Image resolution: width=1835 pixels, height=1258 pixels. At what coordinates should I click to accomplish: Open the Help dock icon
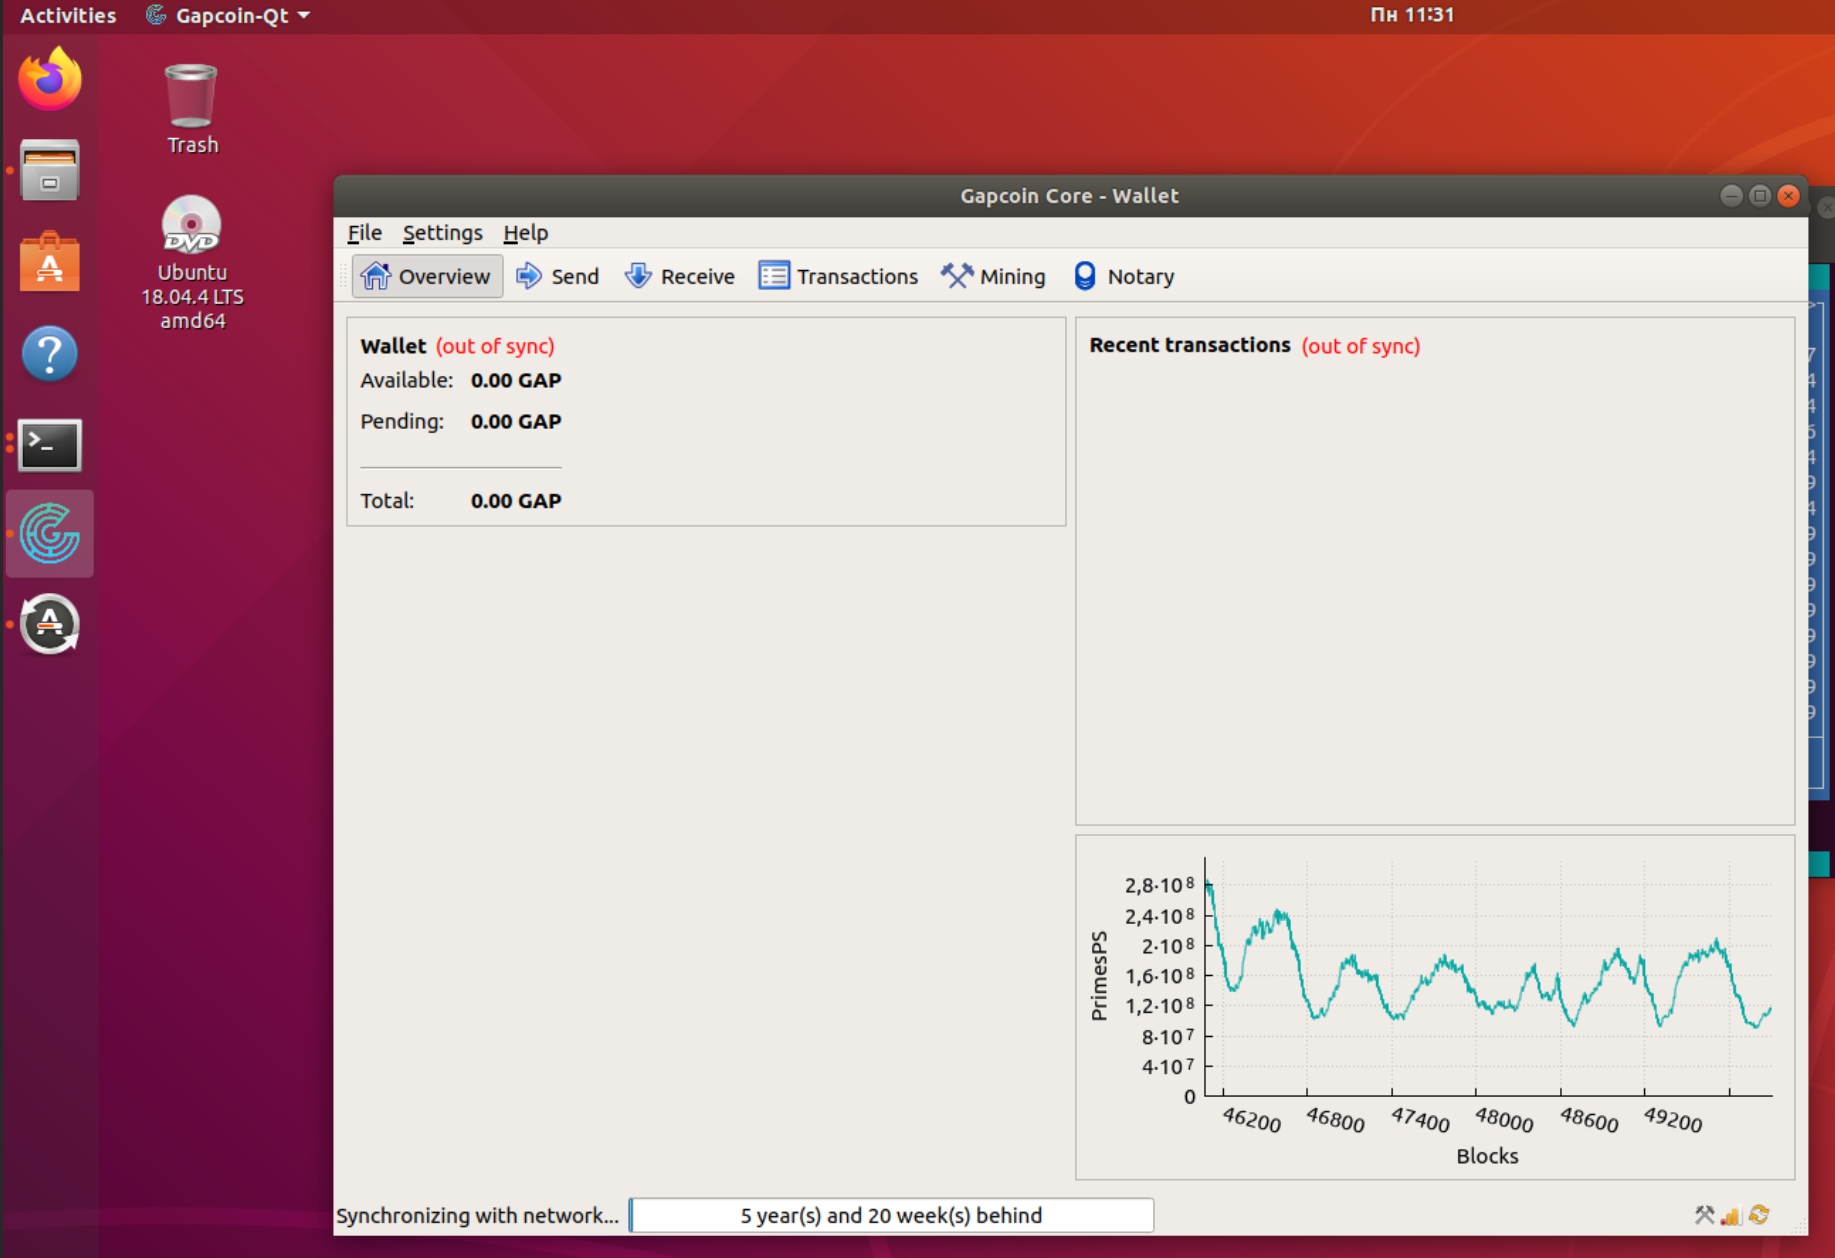coord(49,353)
